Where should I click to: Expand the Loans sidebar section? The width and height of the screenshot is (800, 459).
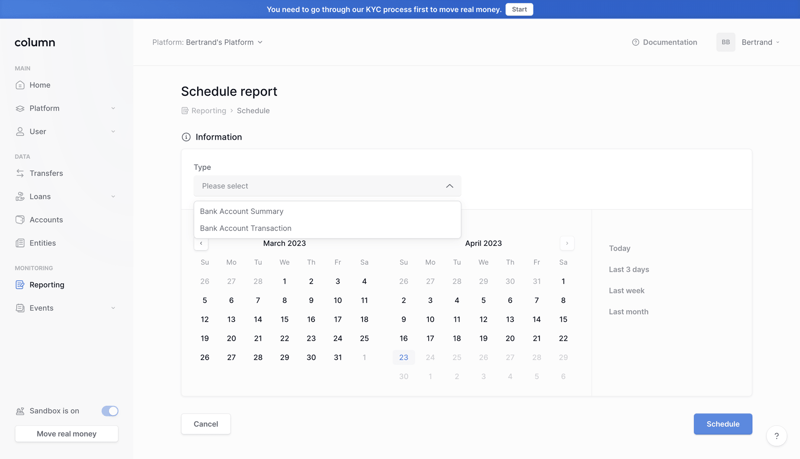[x=113, y=196]
